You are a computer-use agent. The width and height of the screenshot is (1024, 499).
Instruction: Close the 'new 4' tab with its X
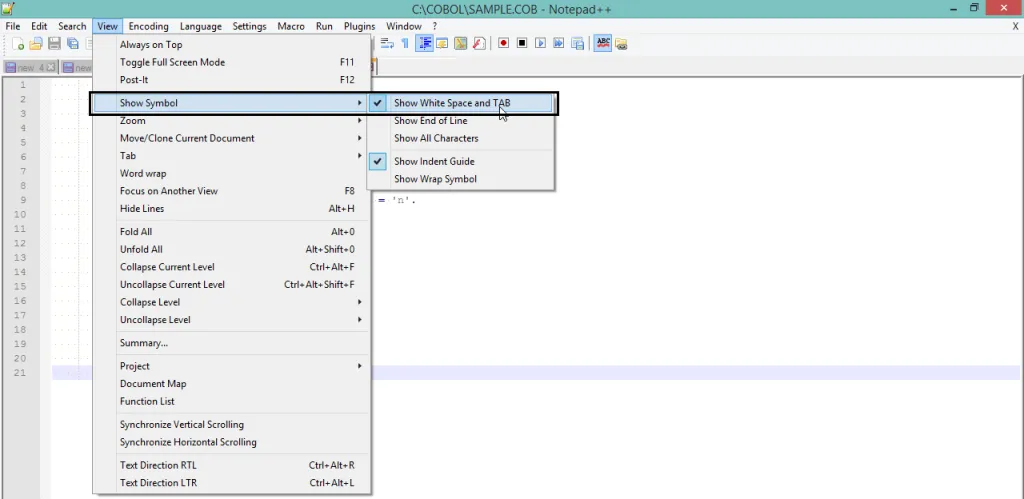(x=51, y=67)
